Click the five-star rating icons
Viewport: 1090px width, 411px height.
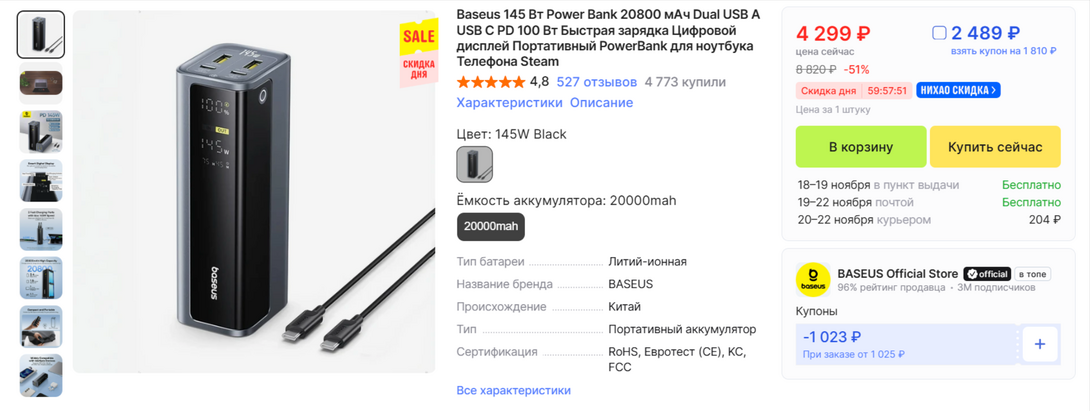coord(491,82)
